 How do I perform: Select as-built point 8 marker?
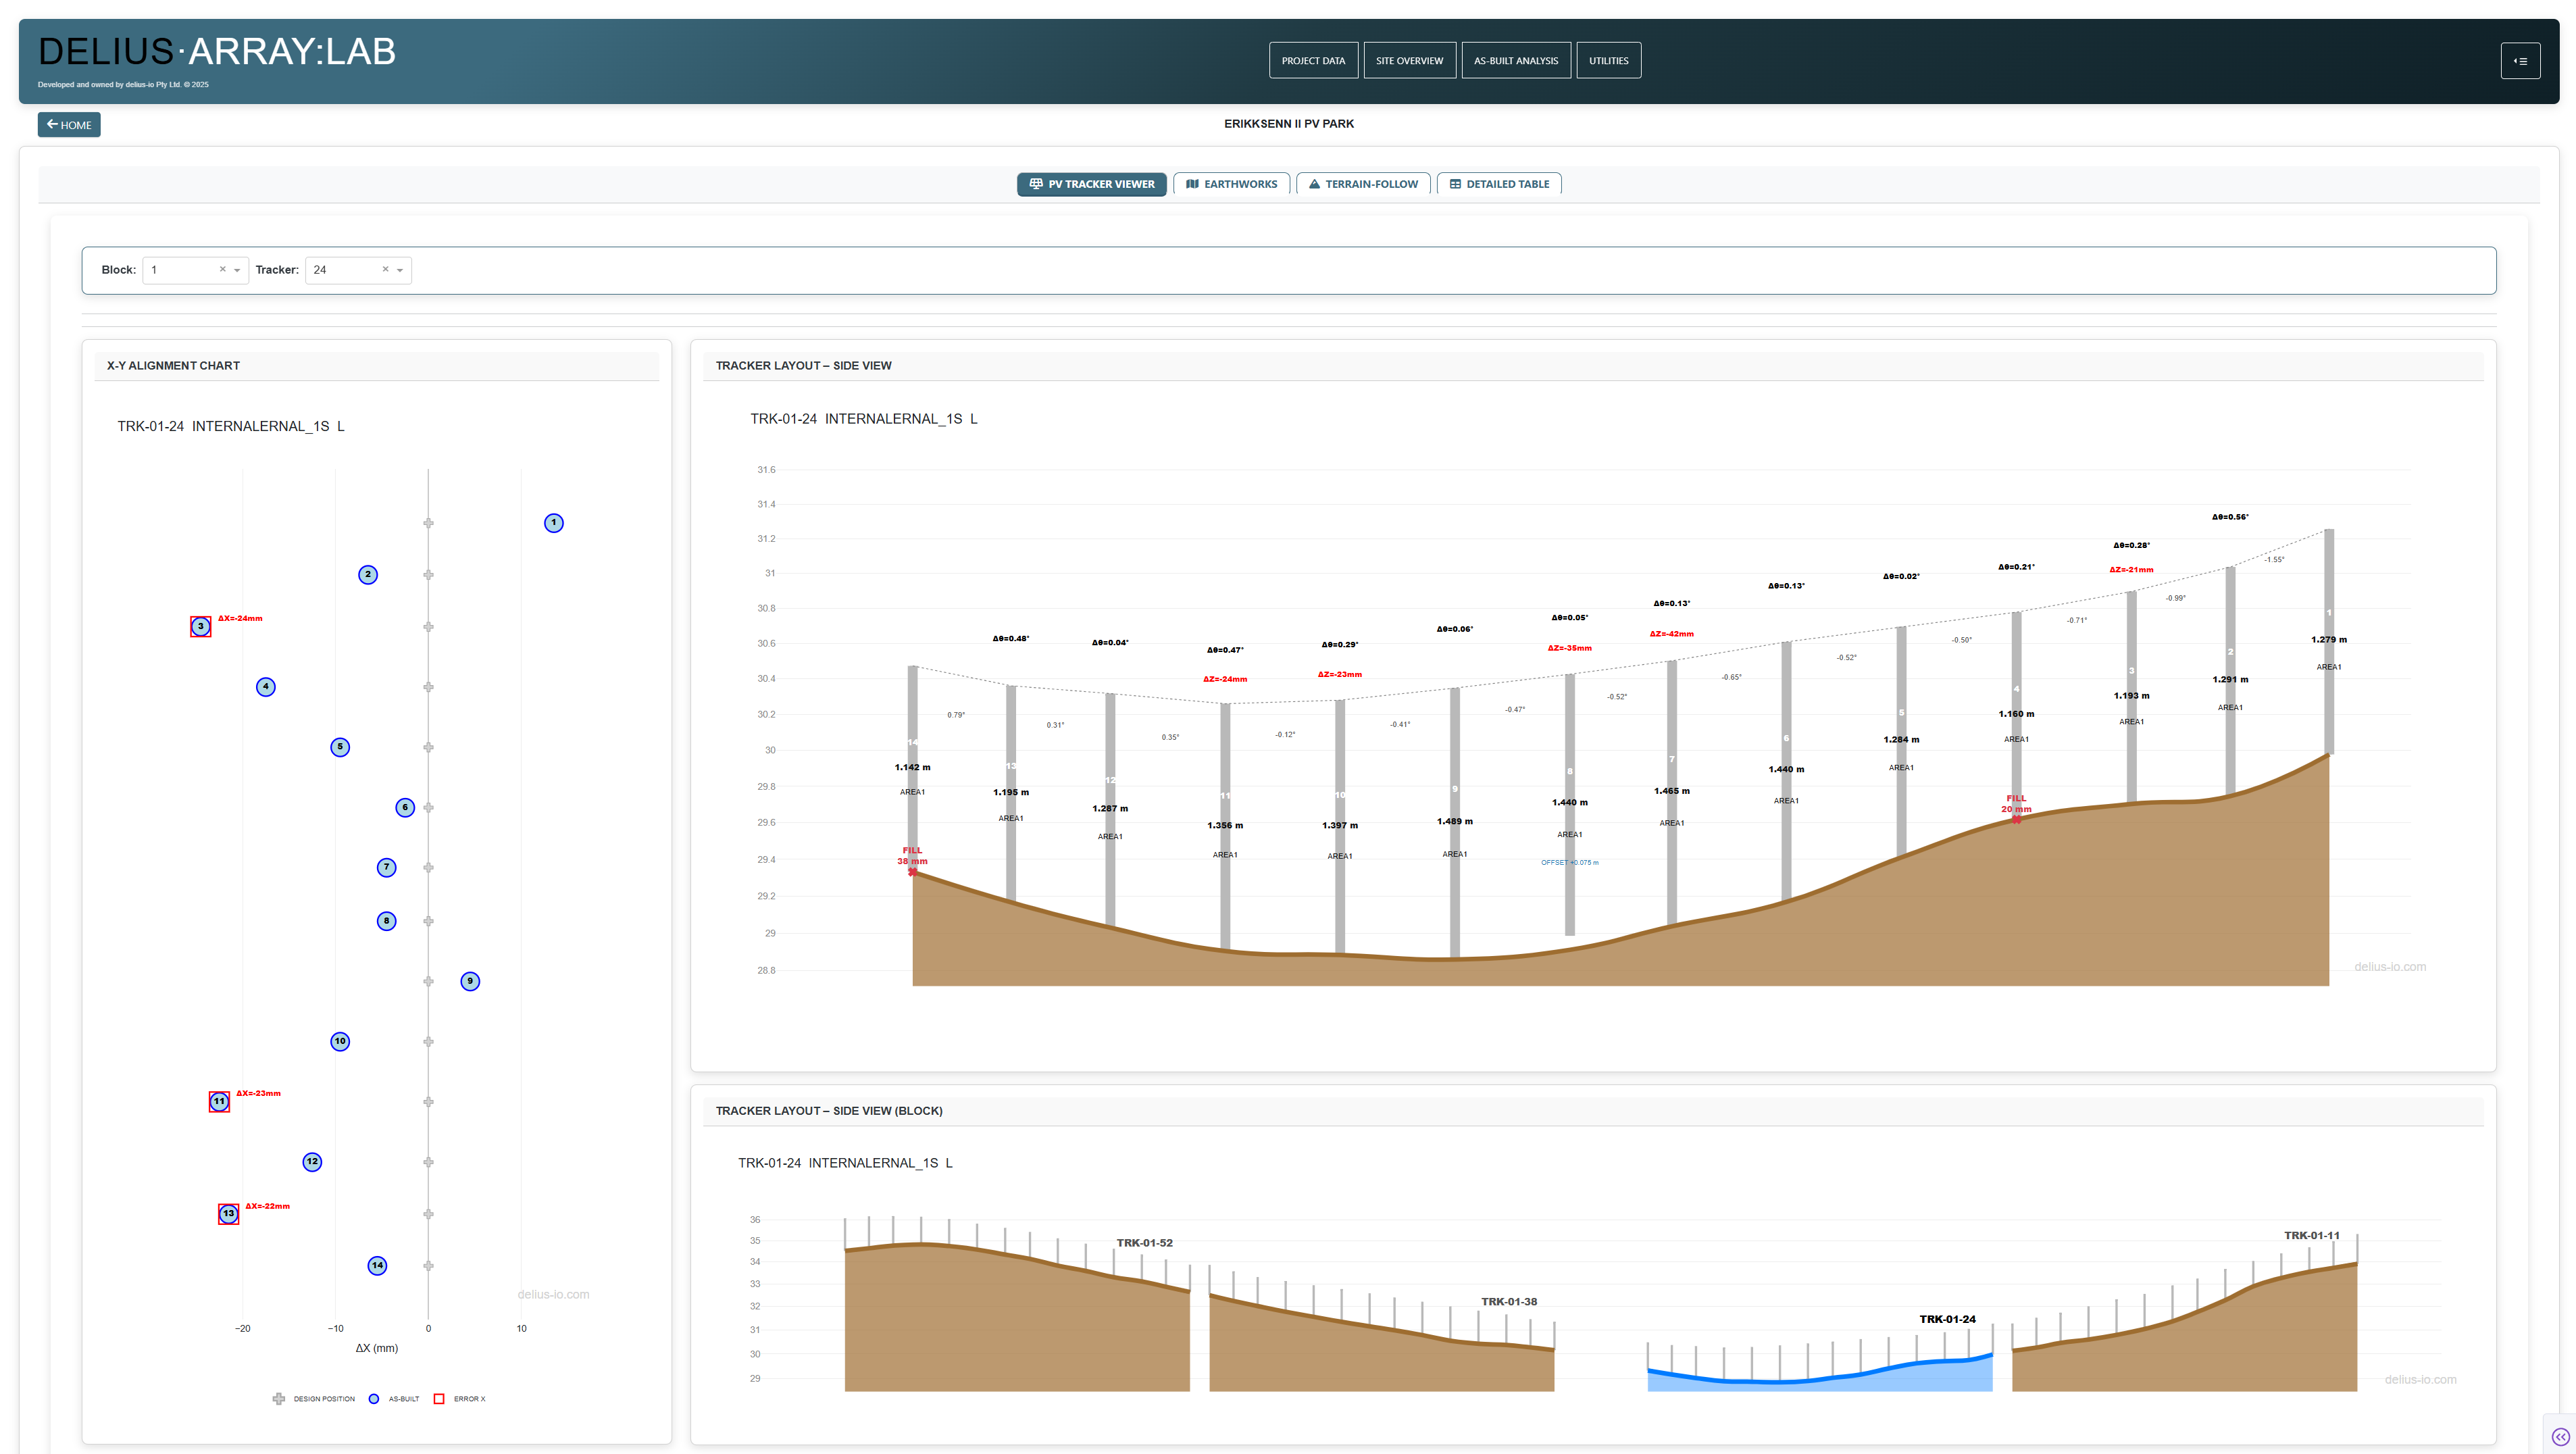point(387,921)
